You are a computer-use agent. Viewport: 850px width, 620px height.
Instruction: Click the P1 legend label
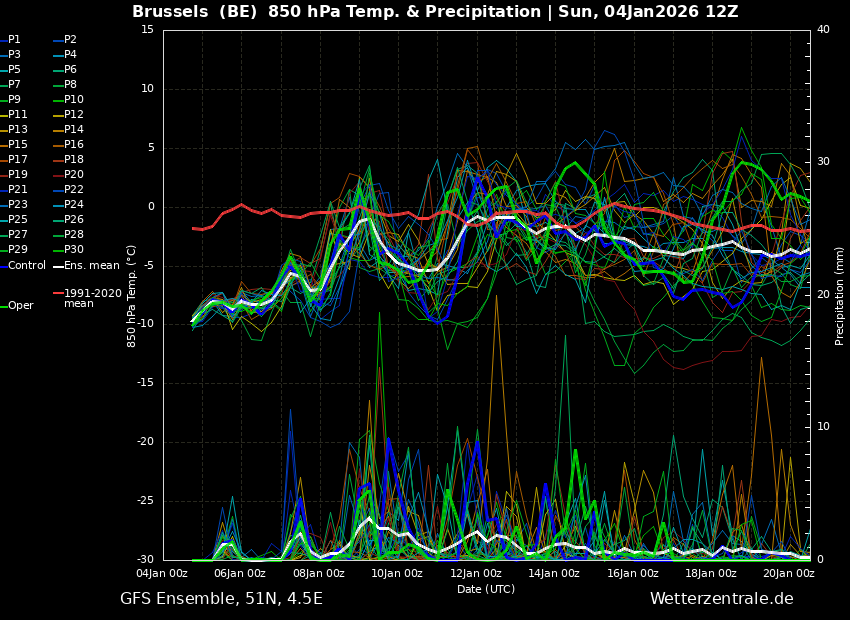click(x=14, y=40)
